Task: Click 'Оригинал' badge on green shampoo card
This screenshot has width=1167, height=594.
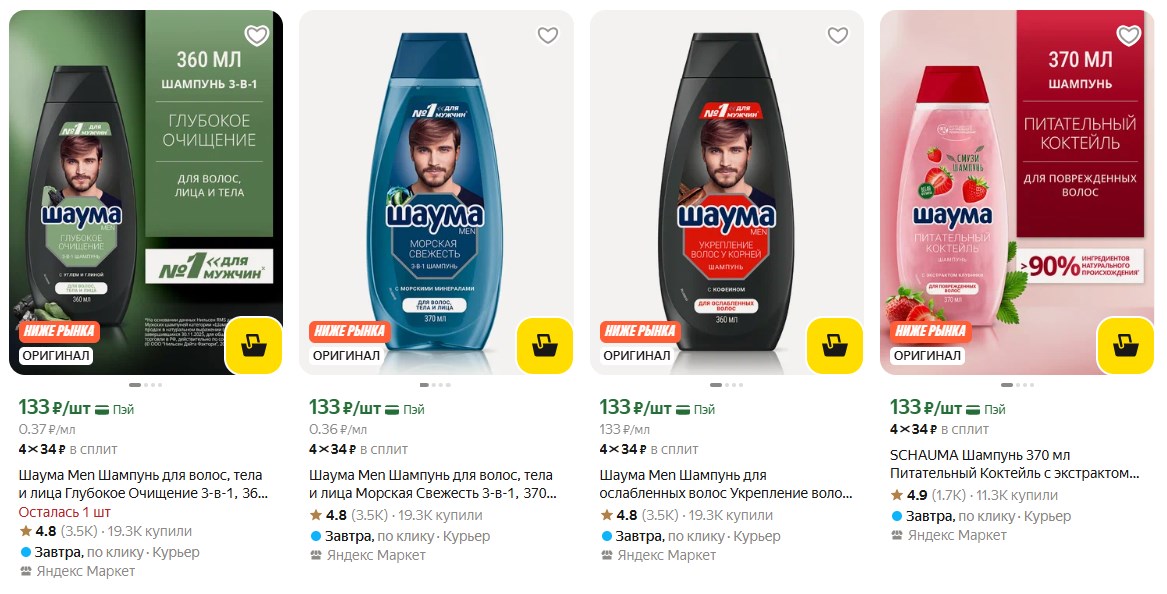Action: 56,355
